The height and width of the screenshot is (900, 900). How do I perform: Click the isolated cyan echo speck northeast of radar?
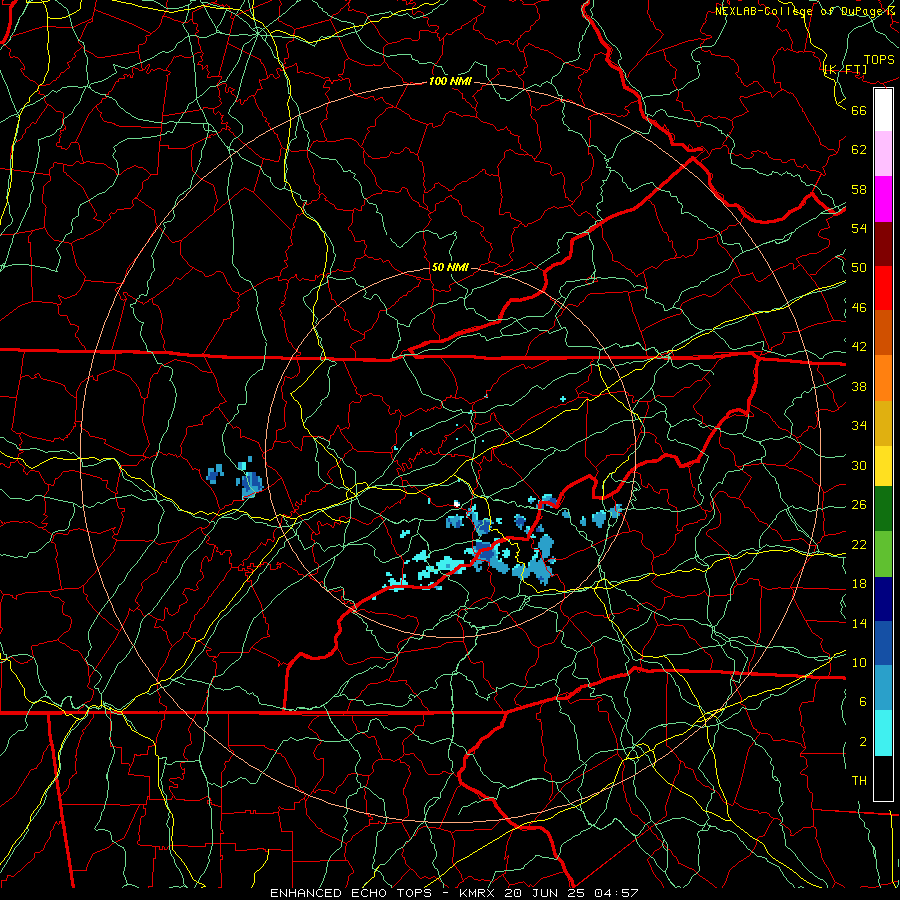[x=562, y=398]
